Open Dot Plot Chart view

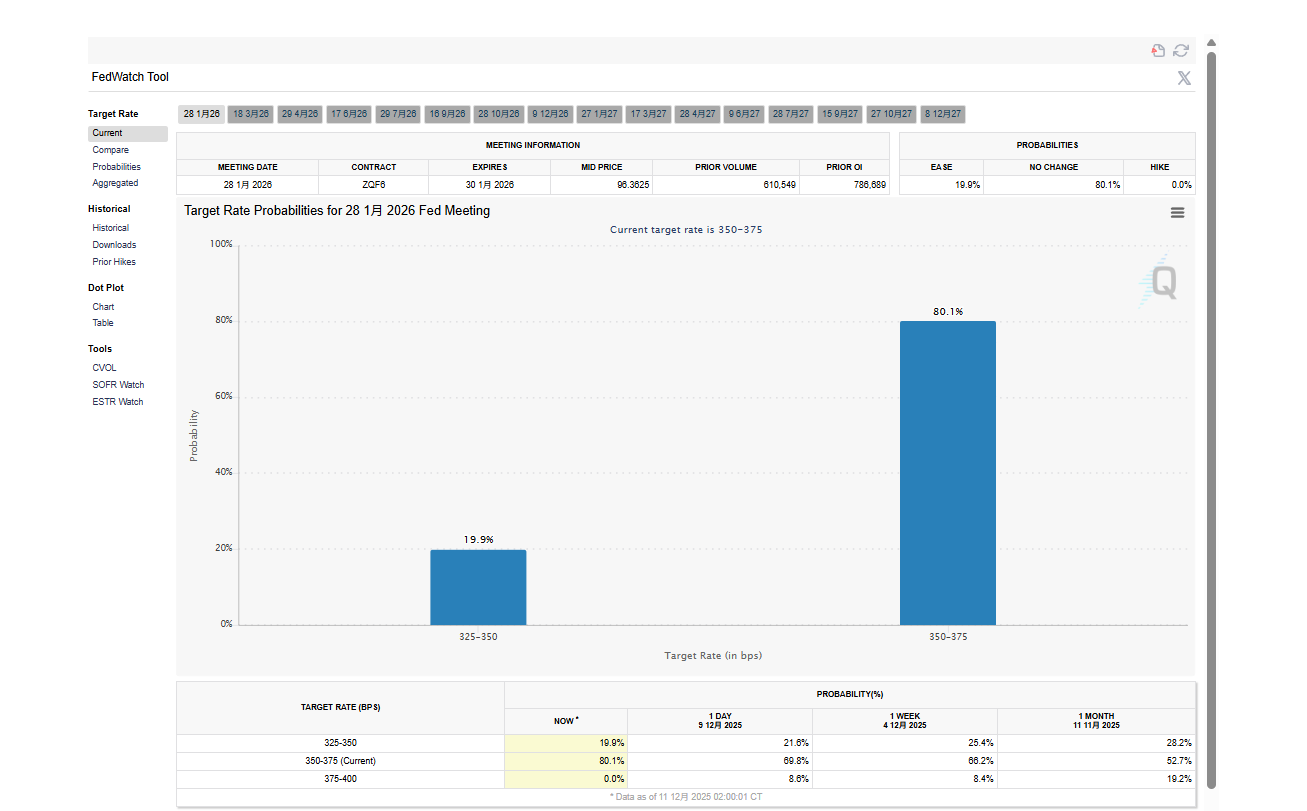103,307
